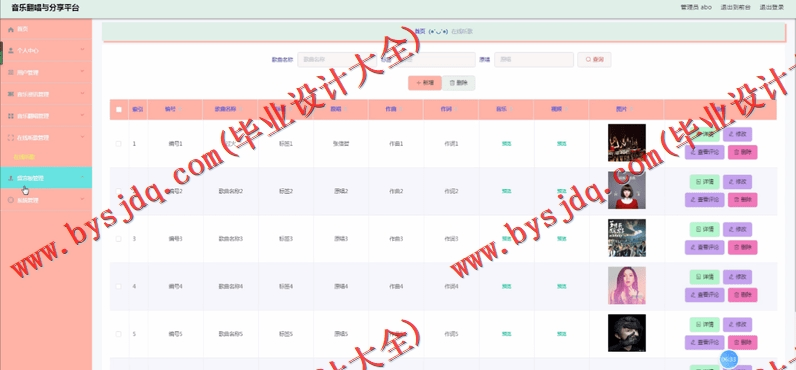The width and height of the screenshot is (796, 370).
Task: Tick the checkbox for row 编号4
Action: pyautogui.click(x=119, y=286)
